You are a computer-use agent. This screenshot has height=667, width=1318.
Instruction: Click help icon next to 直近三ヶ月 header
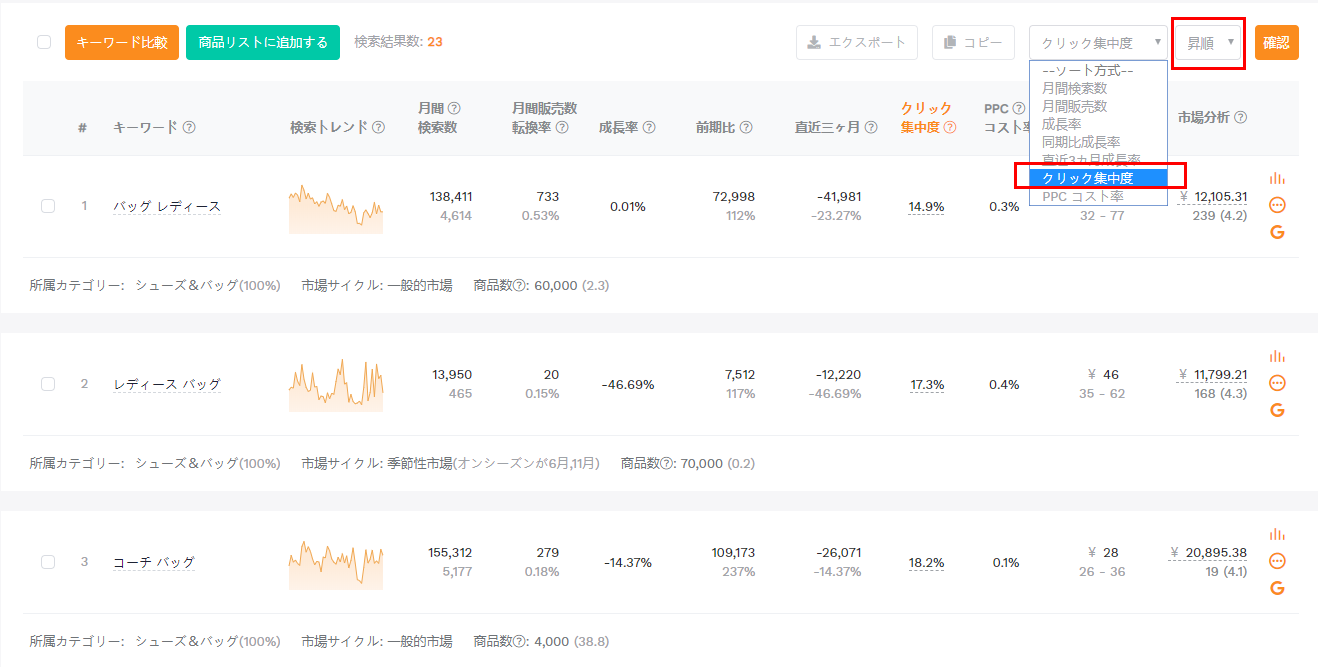tap(871, 127)
